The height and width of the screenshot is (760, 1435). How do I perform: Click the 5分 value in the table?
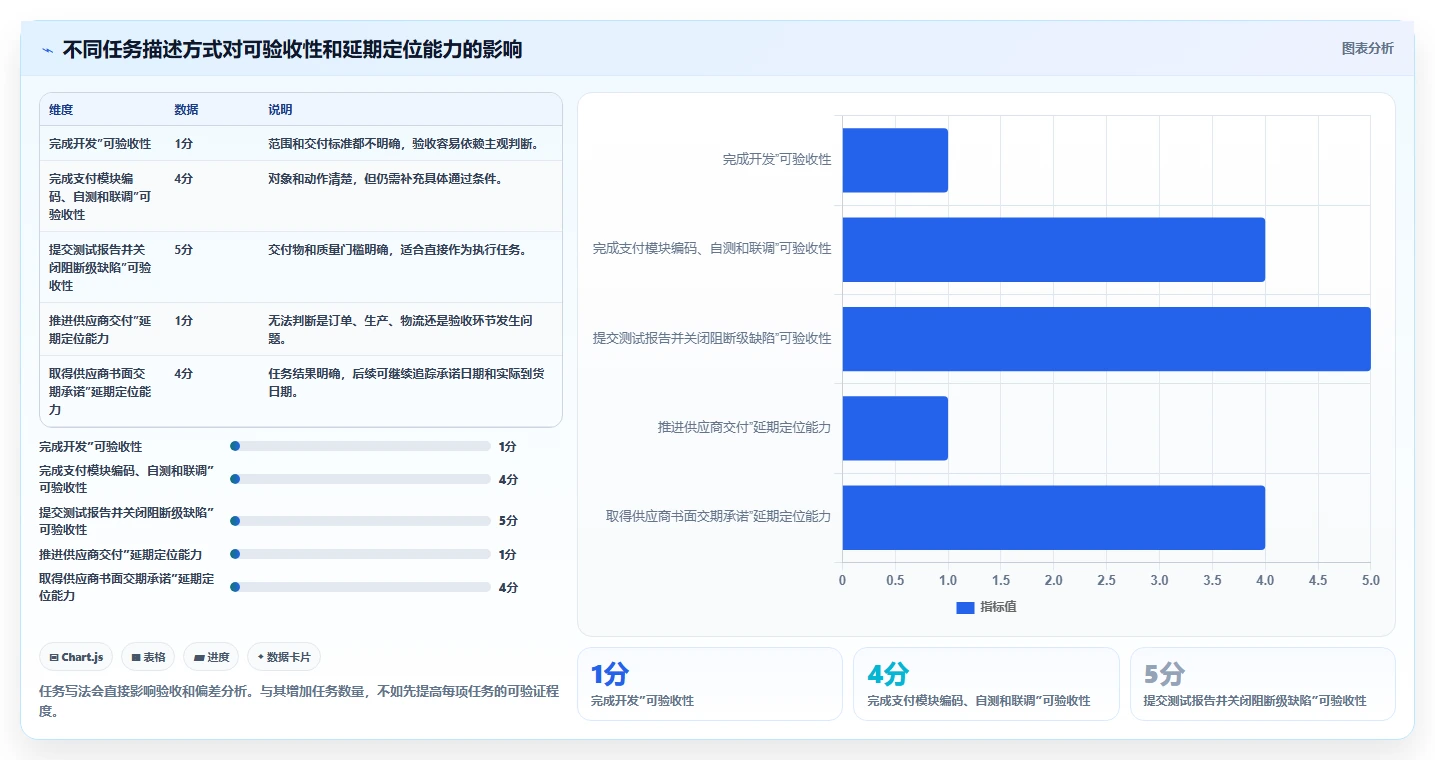(x=183, y=249)
